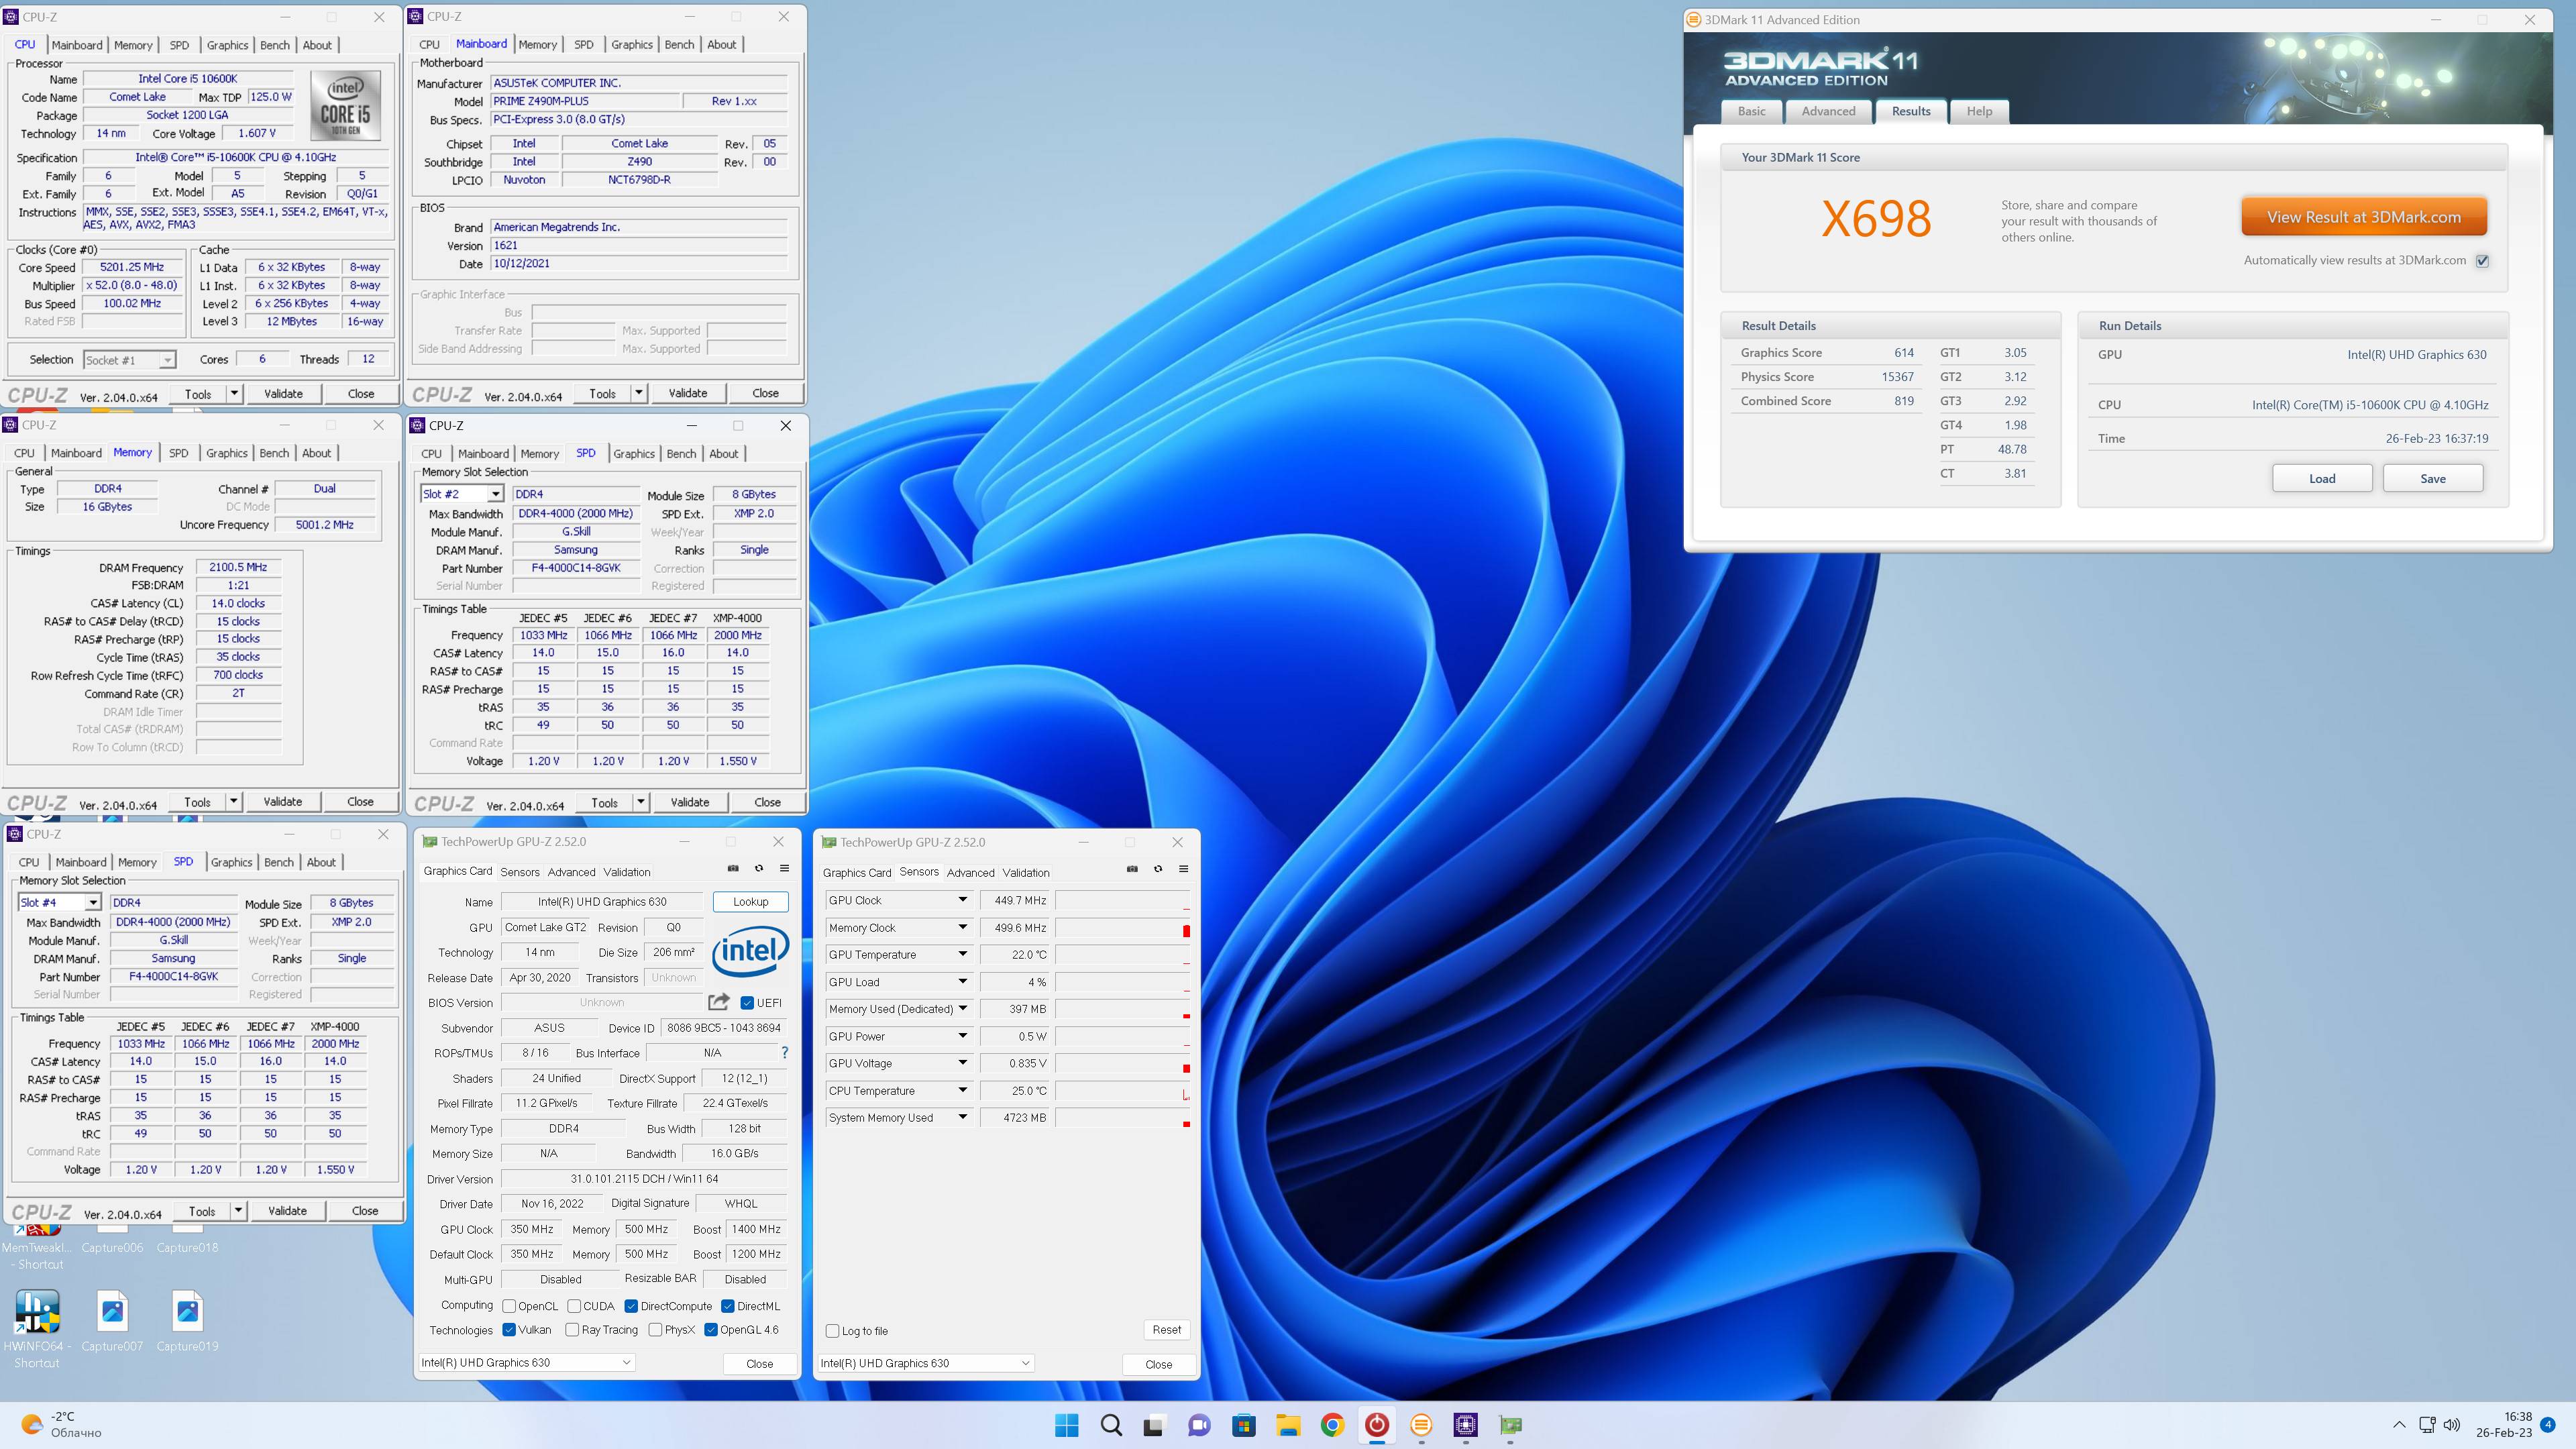This screenshot has width=2576, height=1449.
Task: Click refresh icon in GPU-Z Graphics Card window
Action: [759, 868]
